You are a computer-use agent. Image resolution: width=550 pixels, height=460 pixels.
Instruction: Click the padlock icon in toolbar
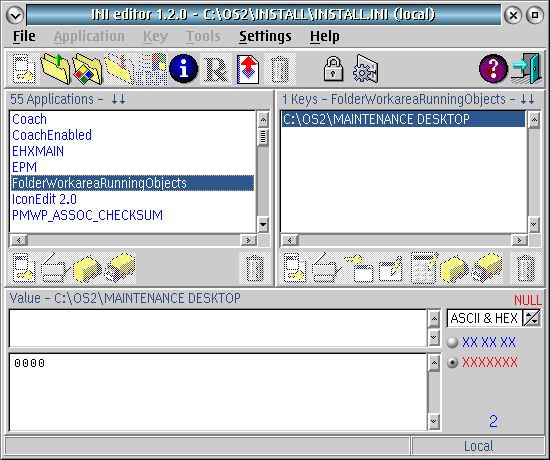tap(333, 69)
